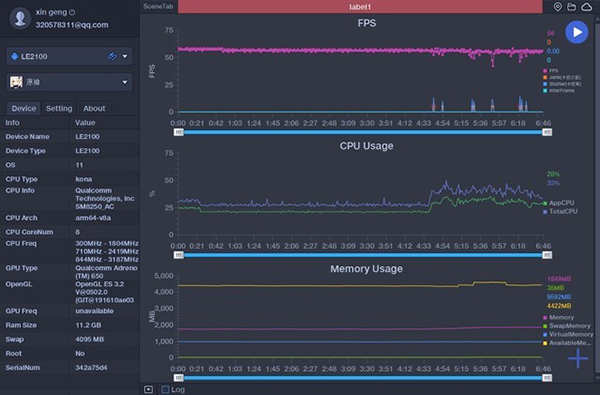The height and width of the screenshot is (395, 600).
Task: Click the user avatar icon
Action: (20, 18)
